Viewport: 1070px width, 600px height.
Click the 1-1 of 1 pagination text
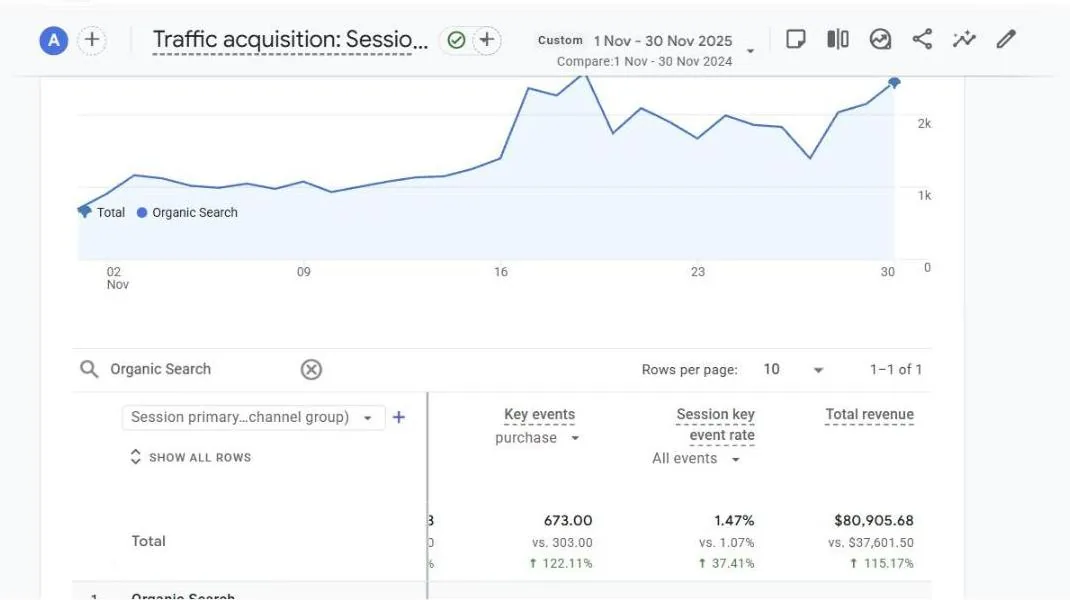pyautogui.click(x=895, y=369)
